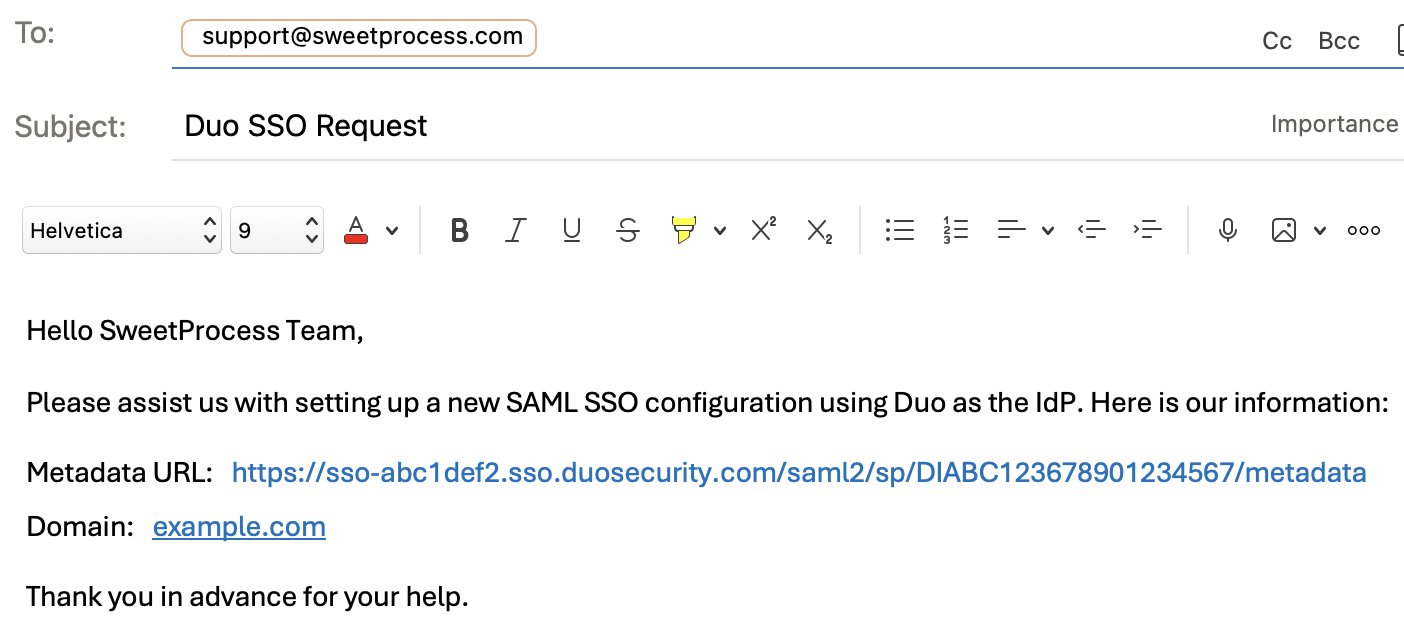This screenshot has height=634, width=1404.
Task: Select the subscript icon
Action: point(820,230)
